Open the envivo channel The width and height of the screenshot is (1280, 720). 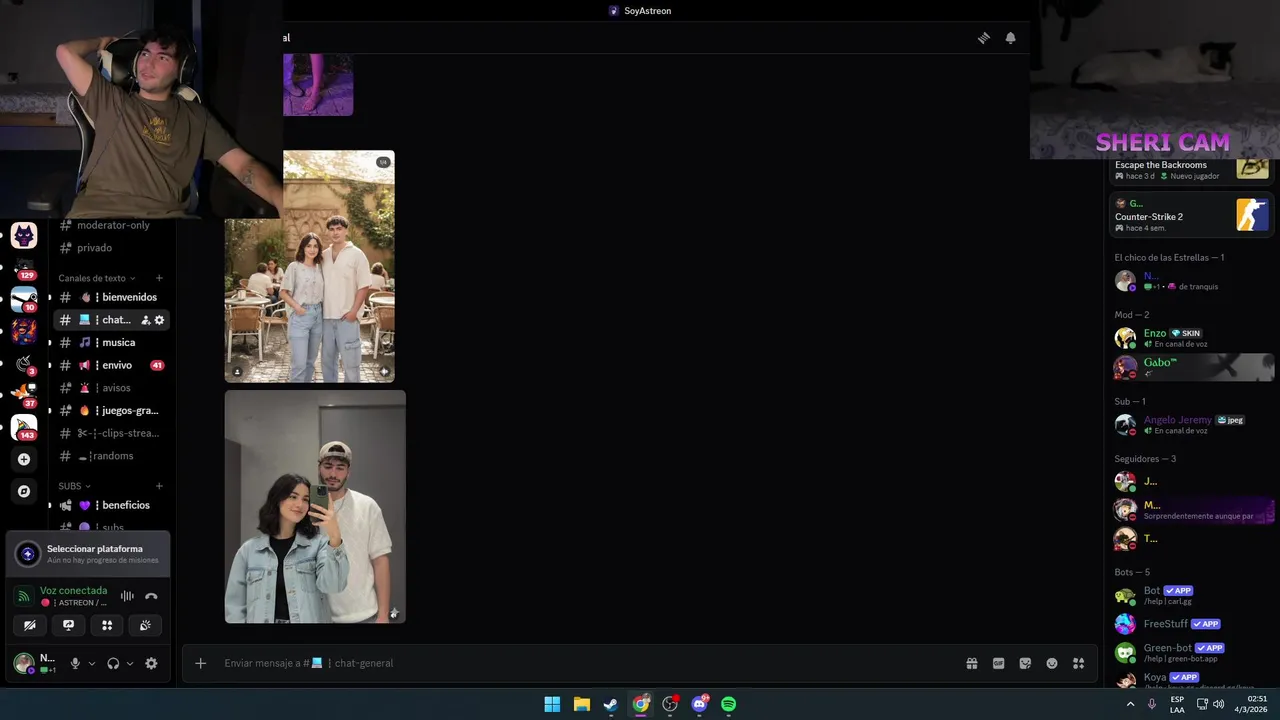[x=110, y=365]
